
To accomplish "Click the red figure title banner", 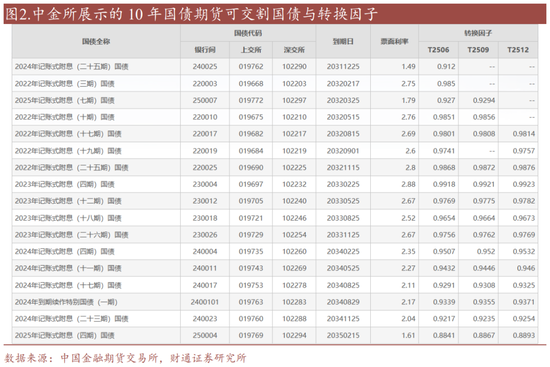I will (x=275, y=14).
